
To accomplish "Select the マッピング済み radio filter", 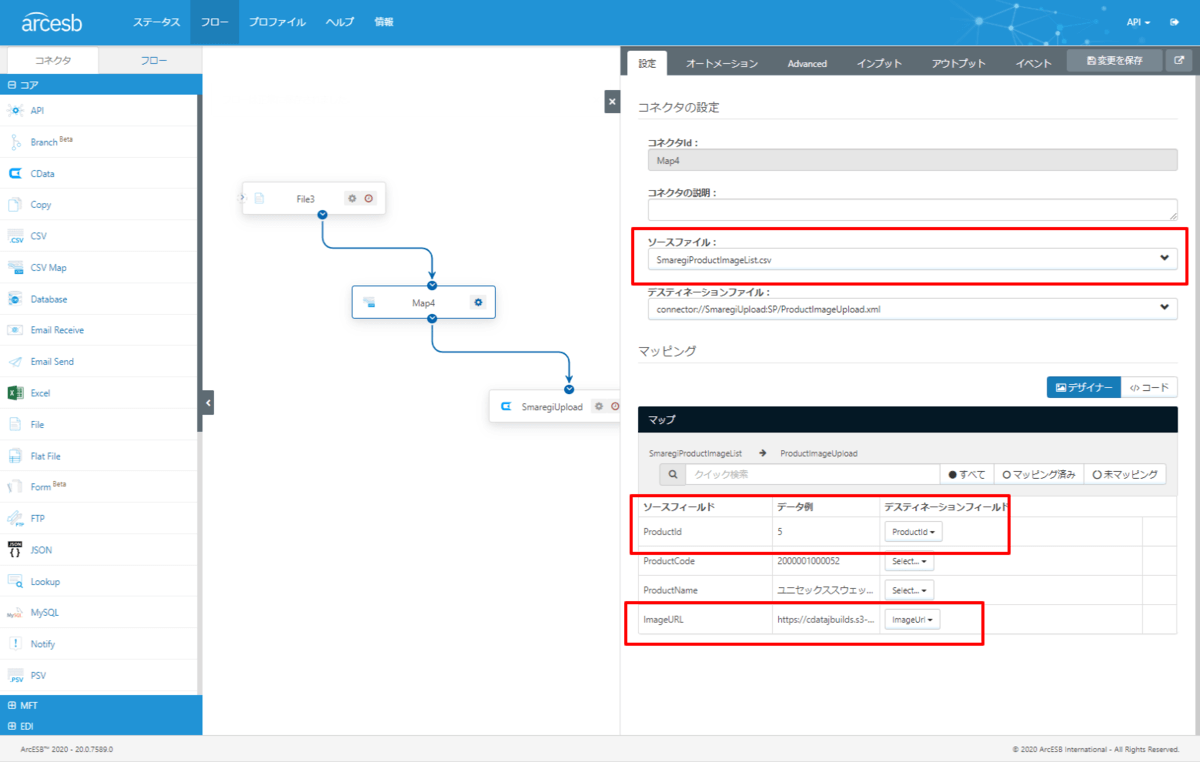I will tap(1039, 474).
